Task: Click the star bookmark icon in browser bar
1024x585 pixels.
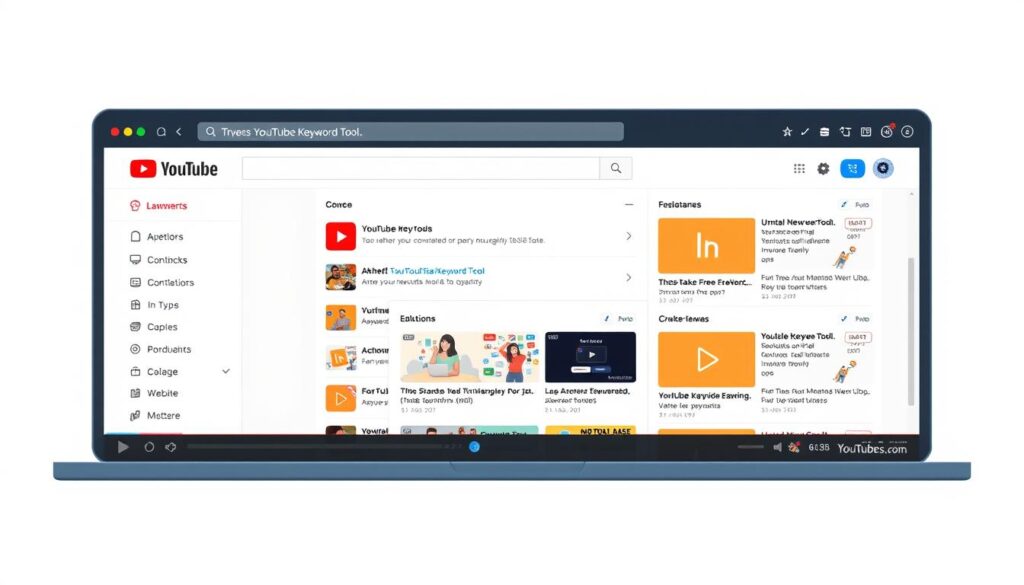Action: pos(787,132)
